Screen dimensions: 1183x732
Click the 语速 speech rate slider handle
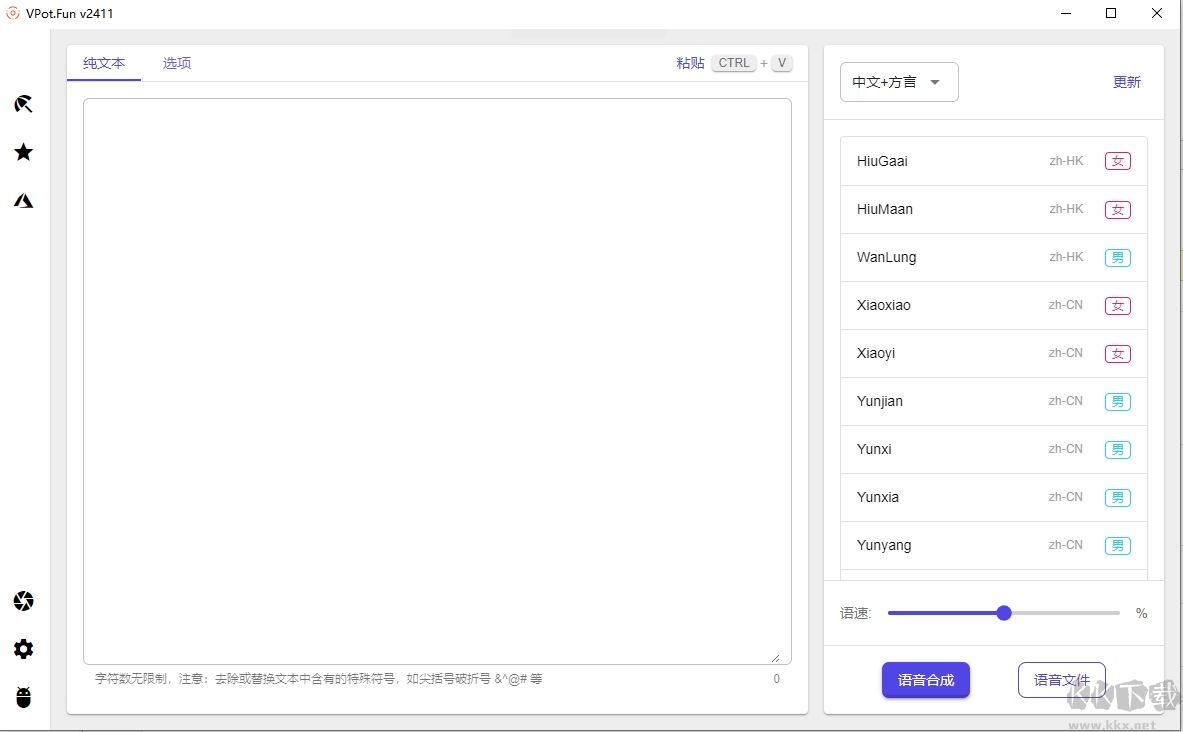(x=1003, y=613)
